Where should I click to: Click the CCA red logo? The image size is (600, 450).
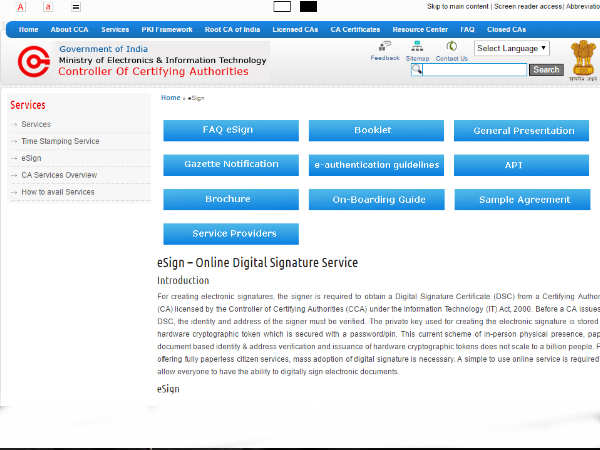(34, 61)
